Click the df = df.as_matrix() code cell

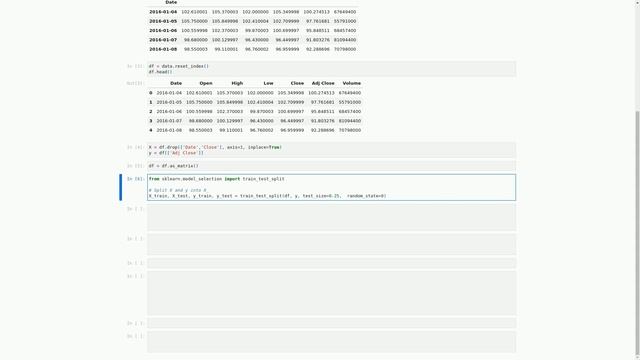click(x=331, y=166)
